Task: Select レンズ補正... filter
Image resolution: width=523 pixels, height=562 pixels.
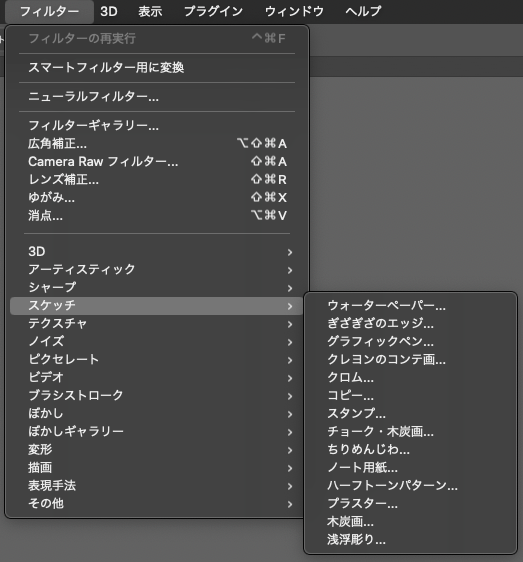Action: click(x=157, y=179)
